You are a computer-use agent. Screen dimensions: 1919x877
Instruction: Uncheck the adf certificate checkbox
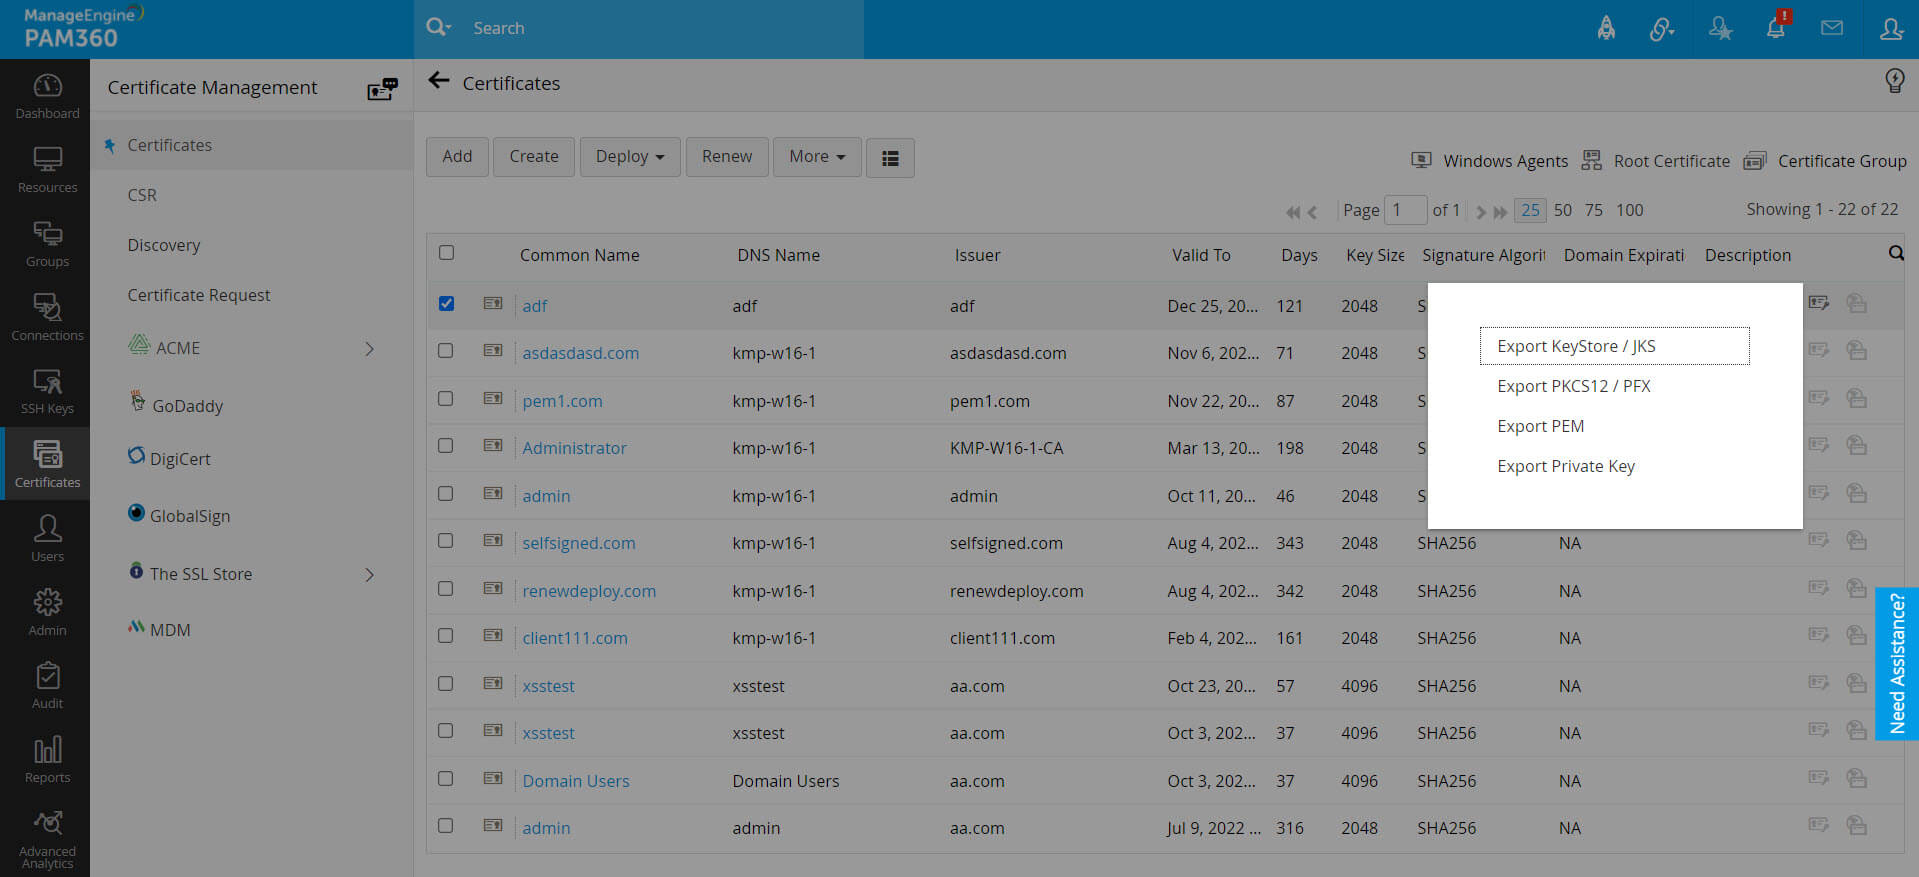[x=446, y=303]
